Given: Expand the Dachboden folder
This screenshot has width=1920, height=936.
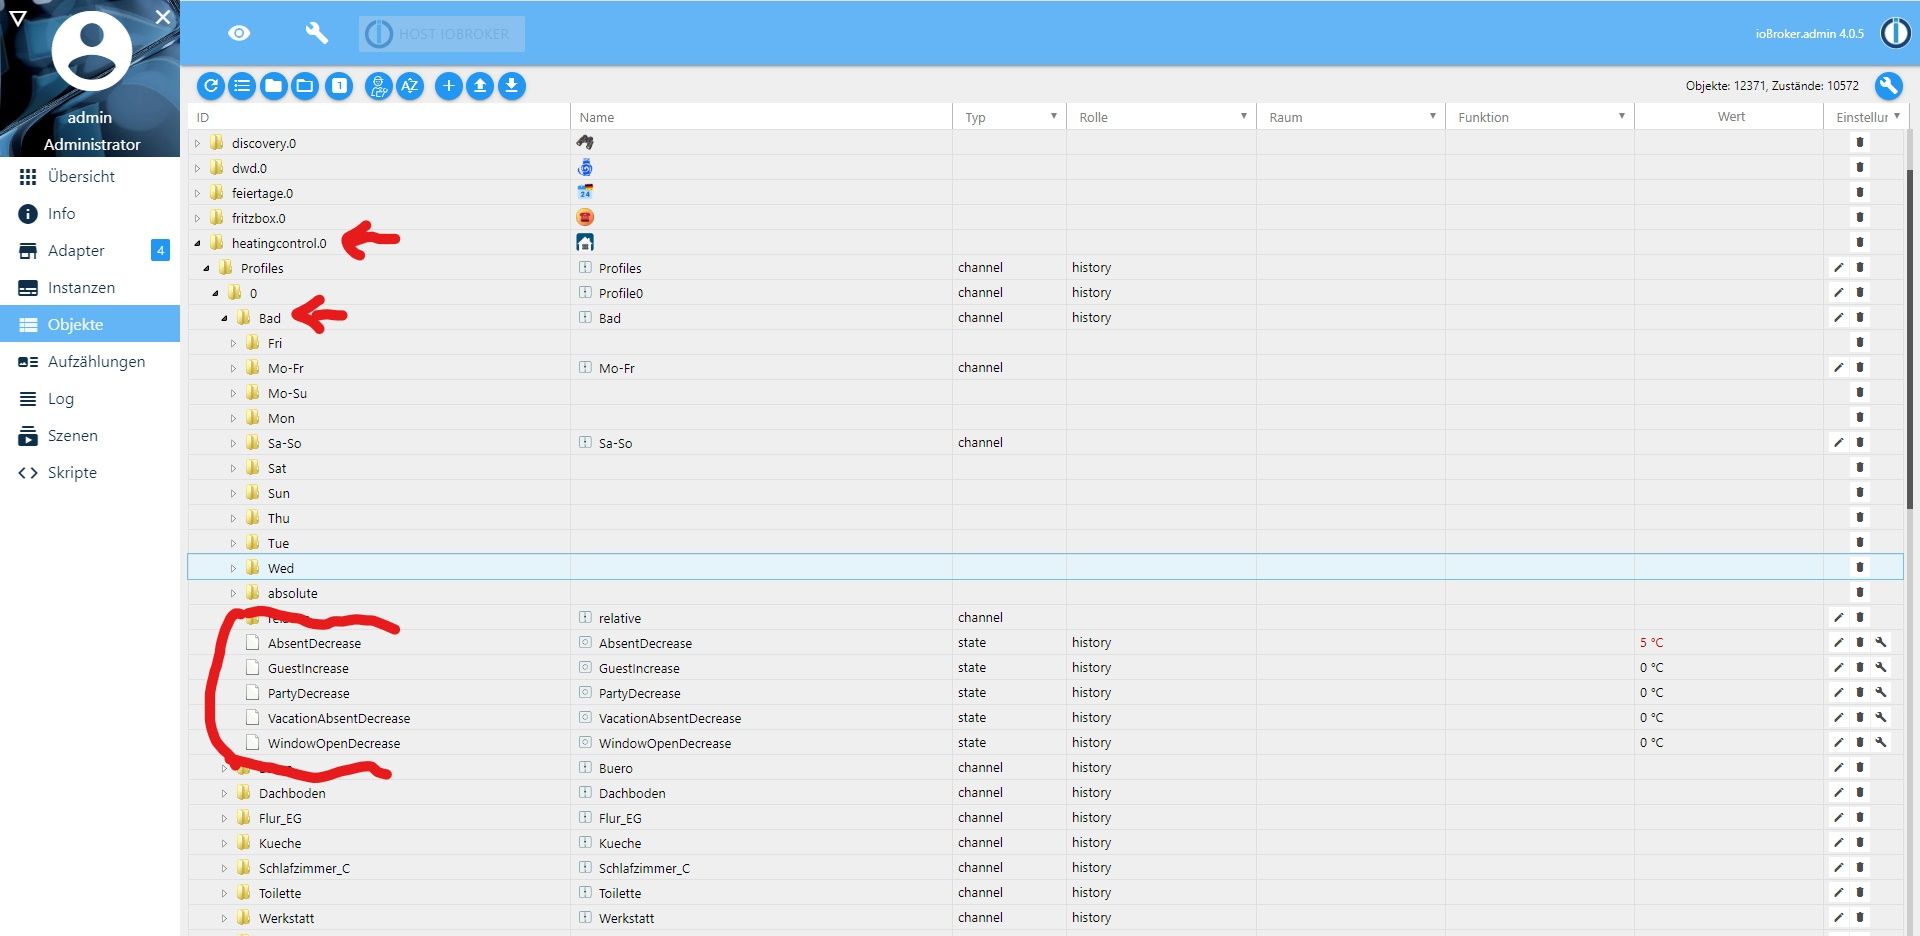Looking at the screenshot, I should 225,793.
